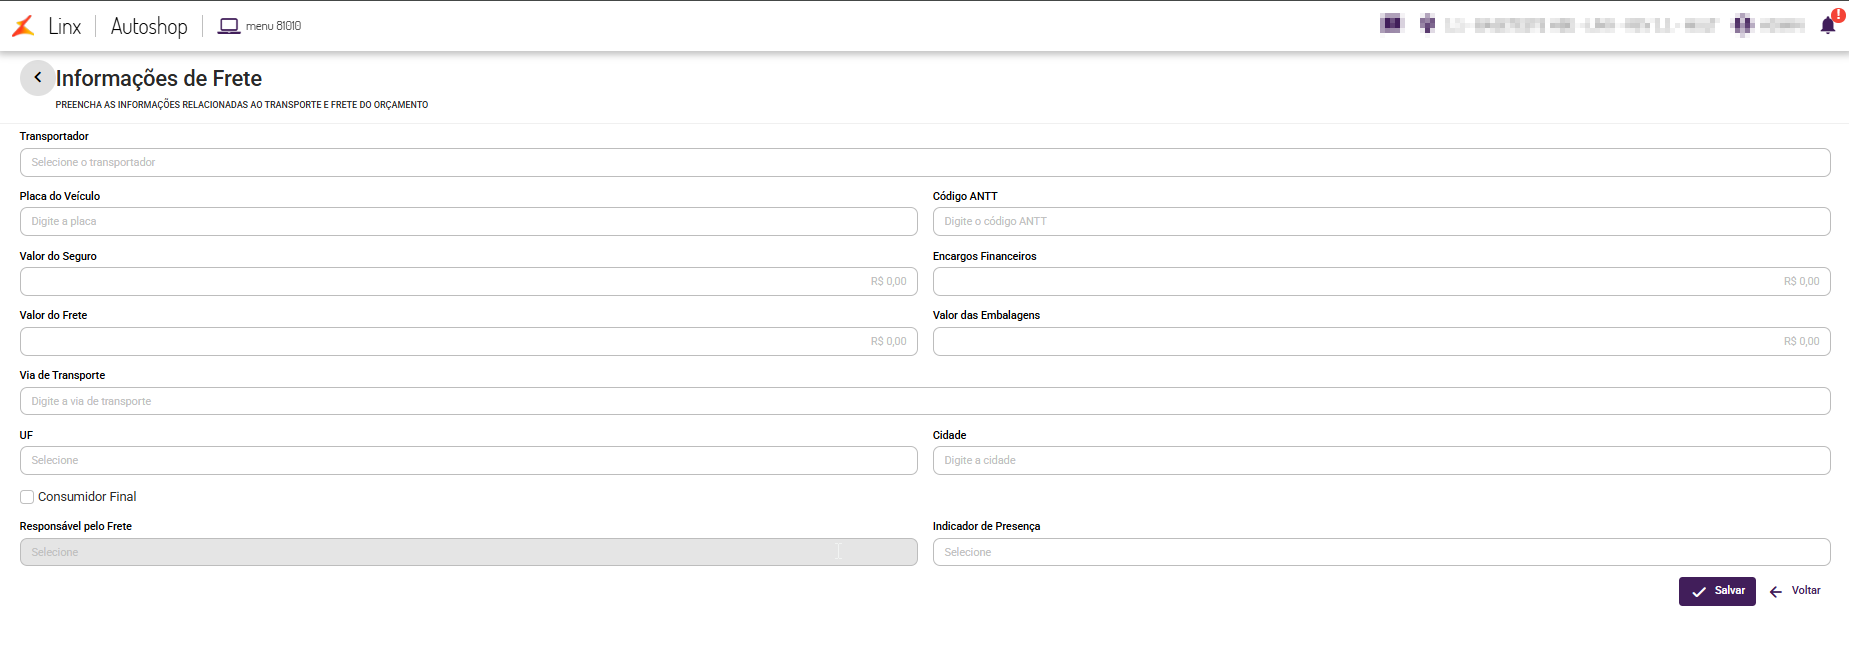Select the Valor do Seguro field
The image size is (1849, 657).
click(468, 282)
